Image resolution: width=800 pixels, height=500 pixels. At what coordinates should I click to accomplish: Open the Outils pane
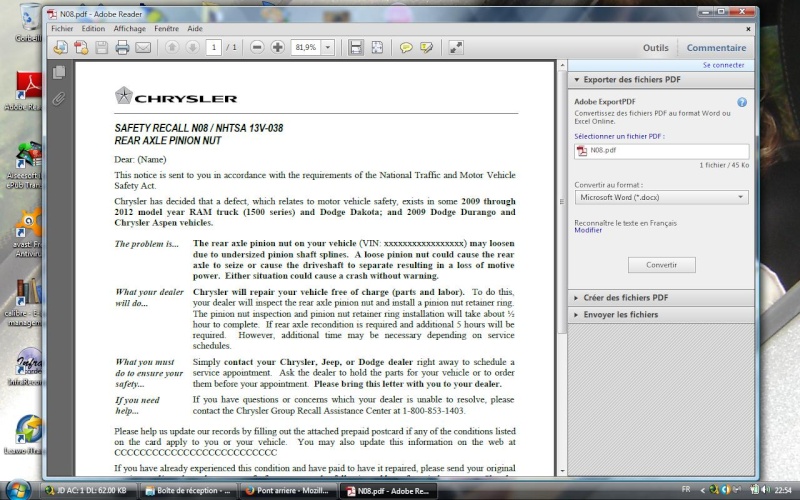point(656,47)
